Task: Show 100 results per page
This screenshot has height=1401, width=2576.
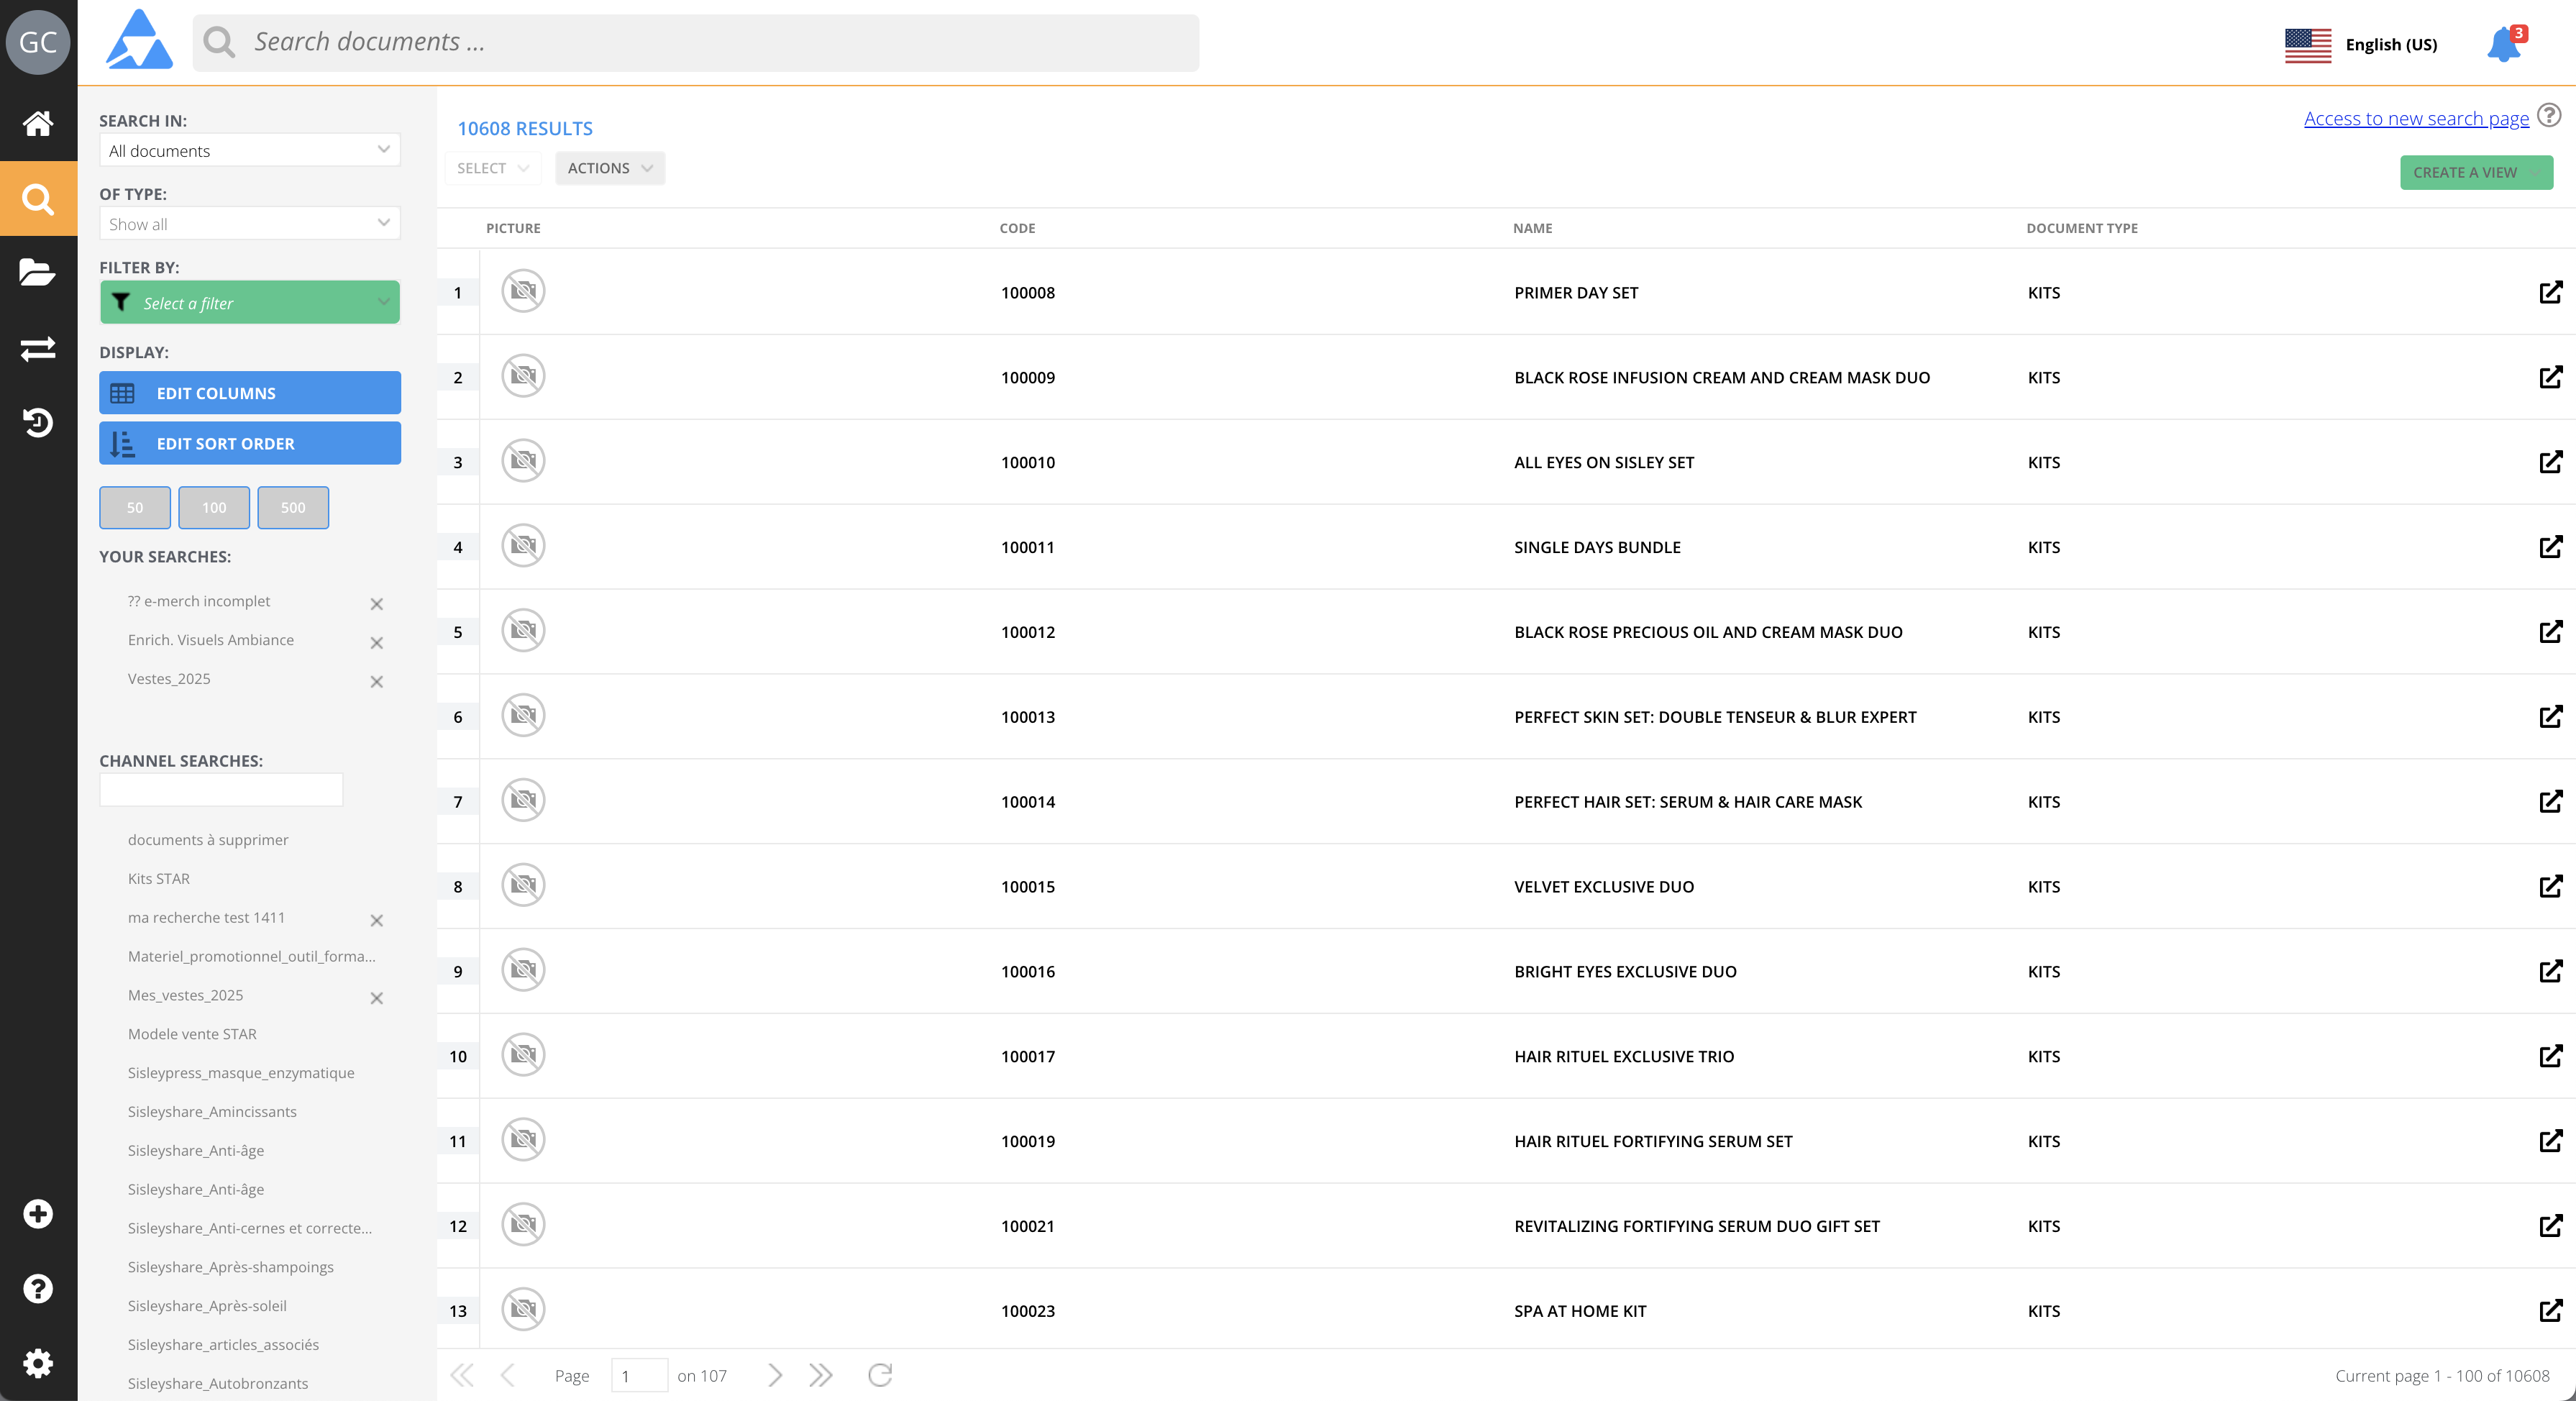Action: (214, 508)
